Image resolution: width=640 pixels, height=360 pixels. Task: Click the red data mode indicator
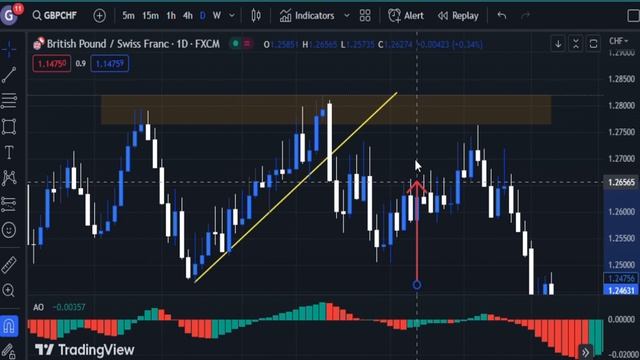pos(247,43)
